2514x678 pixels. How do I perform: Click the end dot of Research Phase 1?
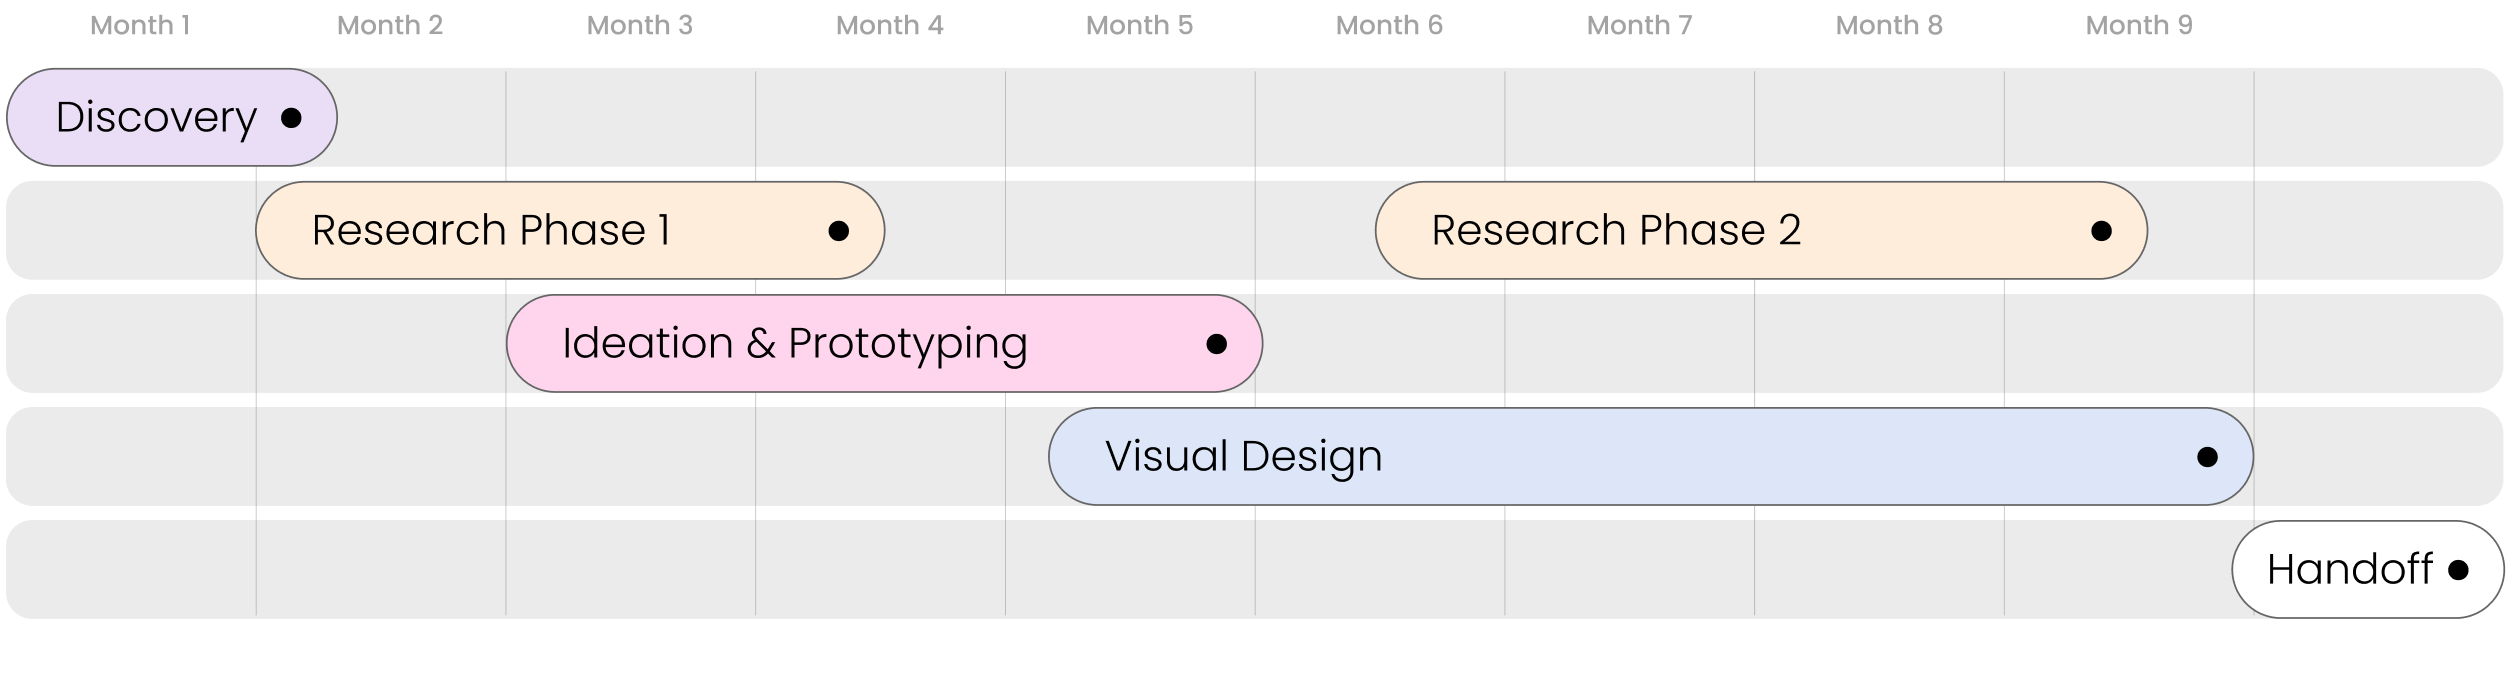839,231
